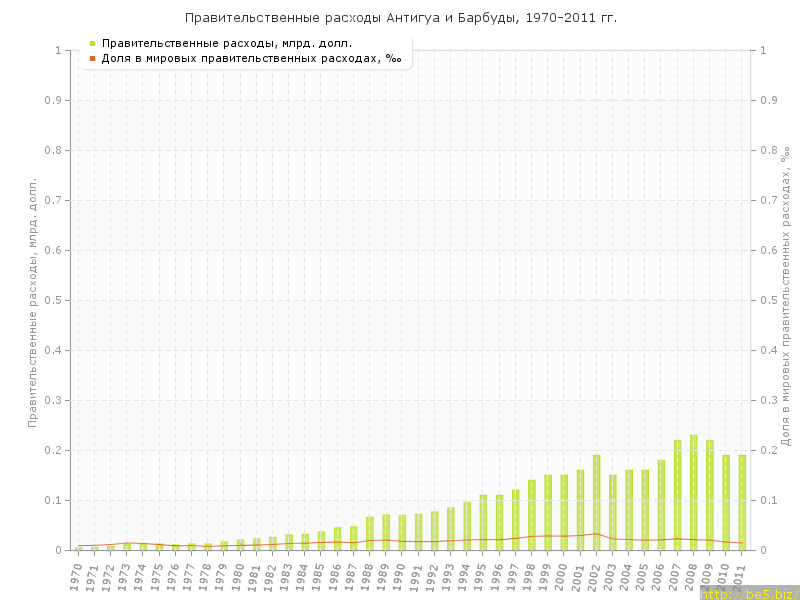800x600 pixels.
Task: Click the 1985 year label on x-axis
Action: pos(320,574)
